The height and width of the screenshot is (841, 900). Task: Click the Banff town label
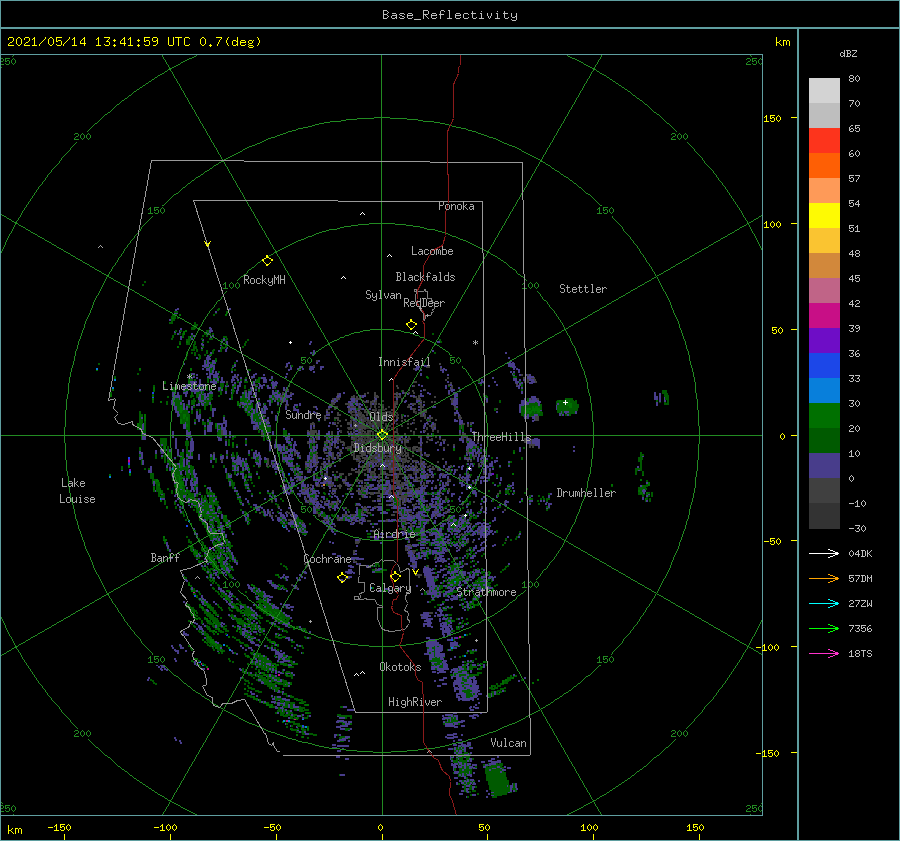[x=165, y=557]
